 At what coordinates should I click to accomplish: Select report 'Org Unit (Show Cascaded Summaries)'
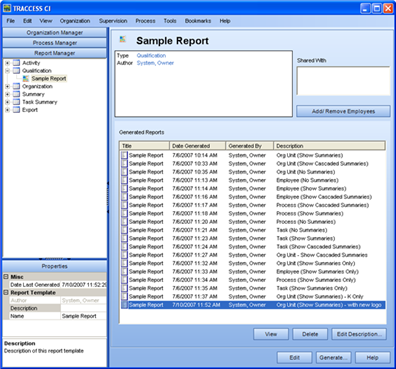(x=253, y=164)
